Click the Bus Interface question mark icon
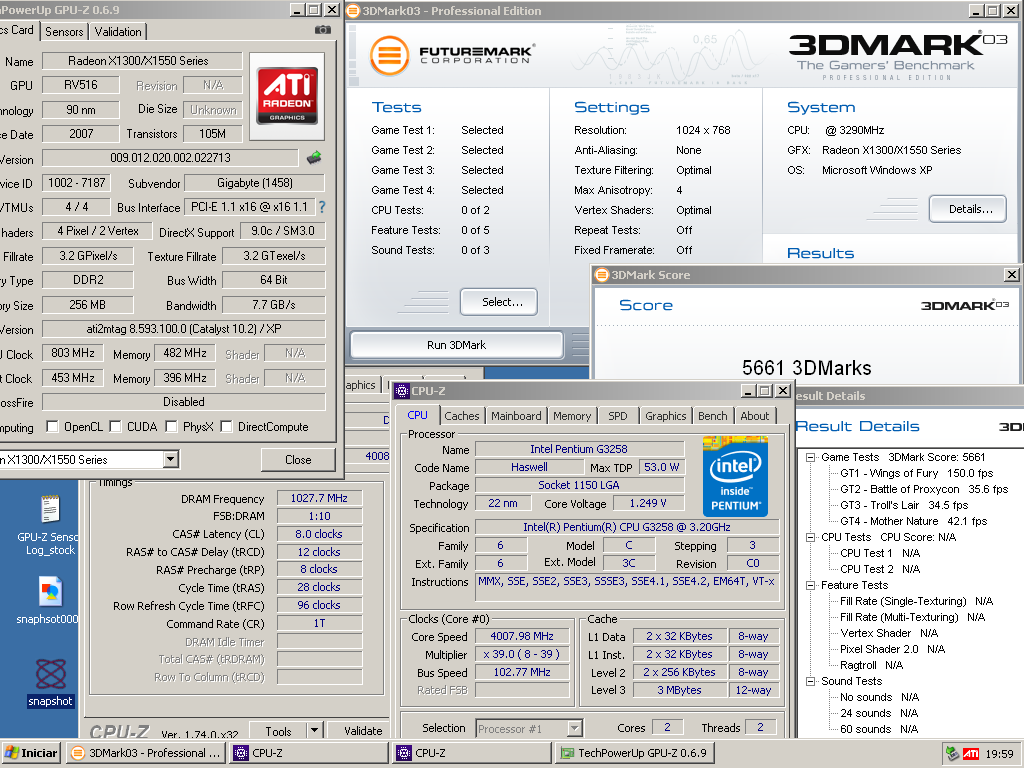The width and height of the screenshot is (1024, 768). [x=322, y=207]
